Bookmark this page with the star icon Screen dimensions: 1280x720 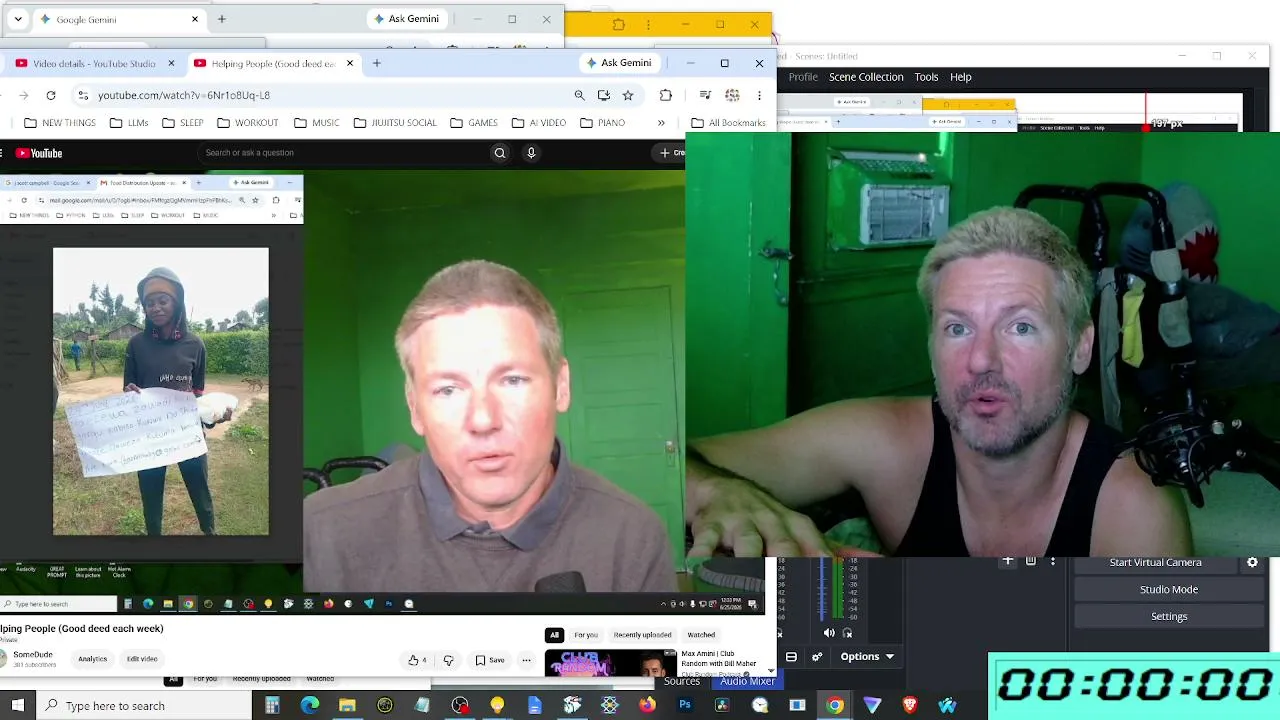tap(628, 95)
